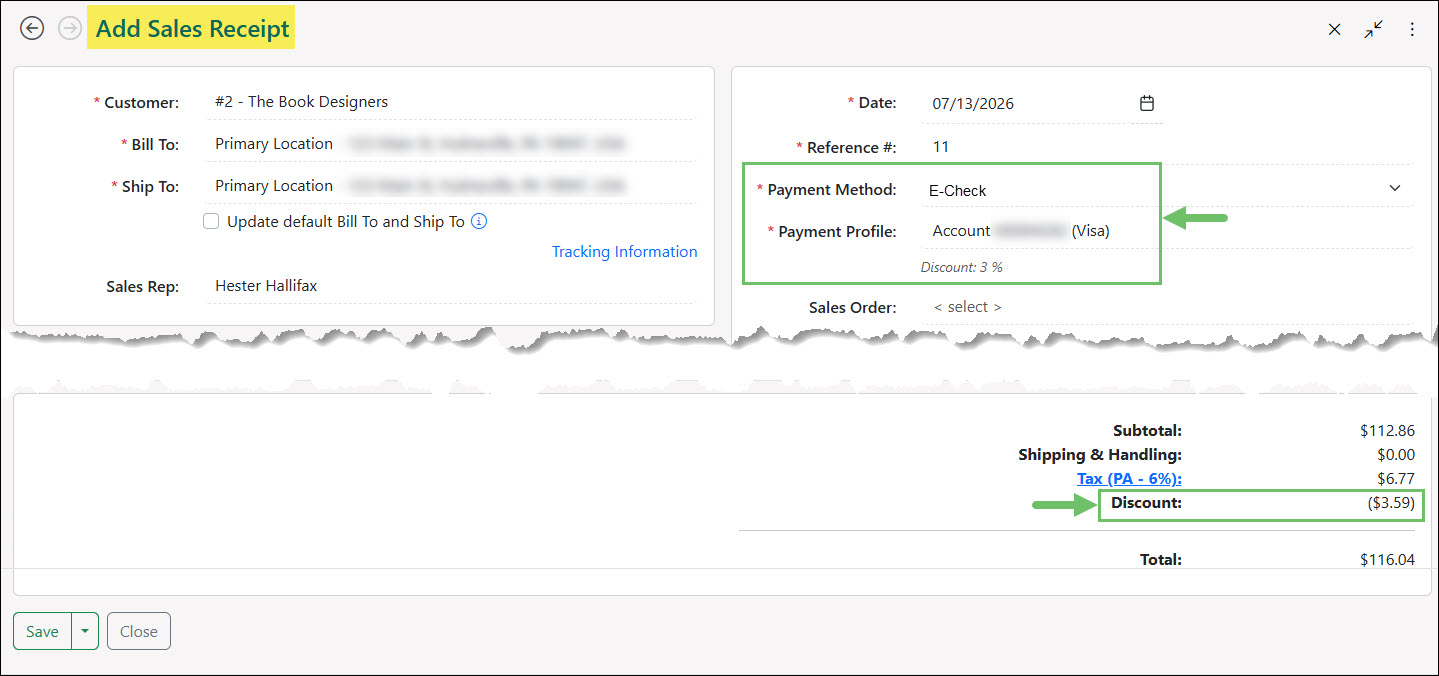Open the three-dot more options menu
Viewport: 1439px width, 676px height.
(x=1412, y=30)
